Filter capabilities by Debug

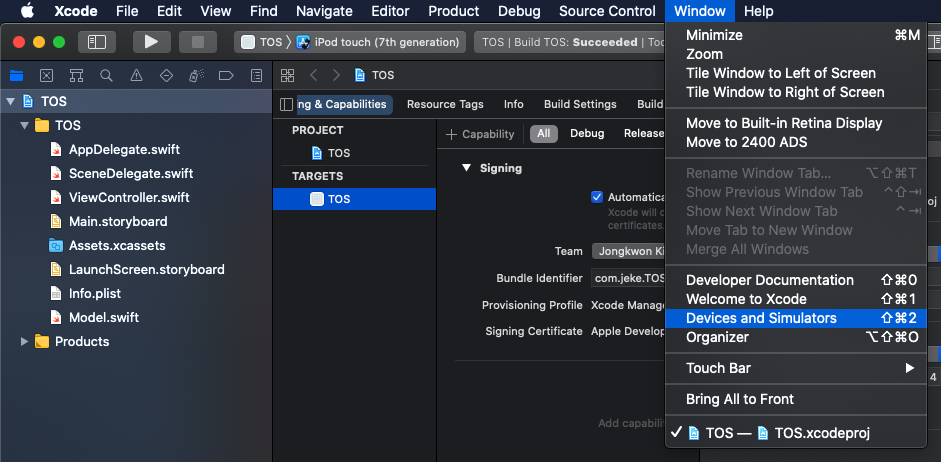[x=587, y=134]
